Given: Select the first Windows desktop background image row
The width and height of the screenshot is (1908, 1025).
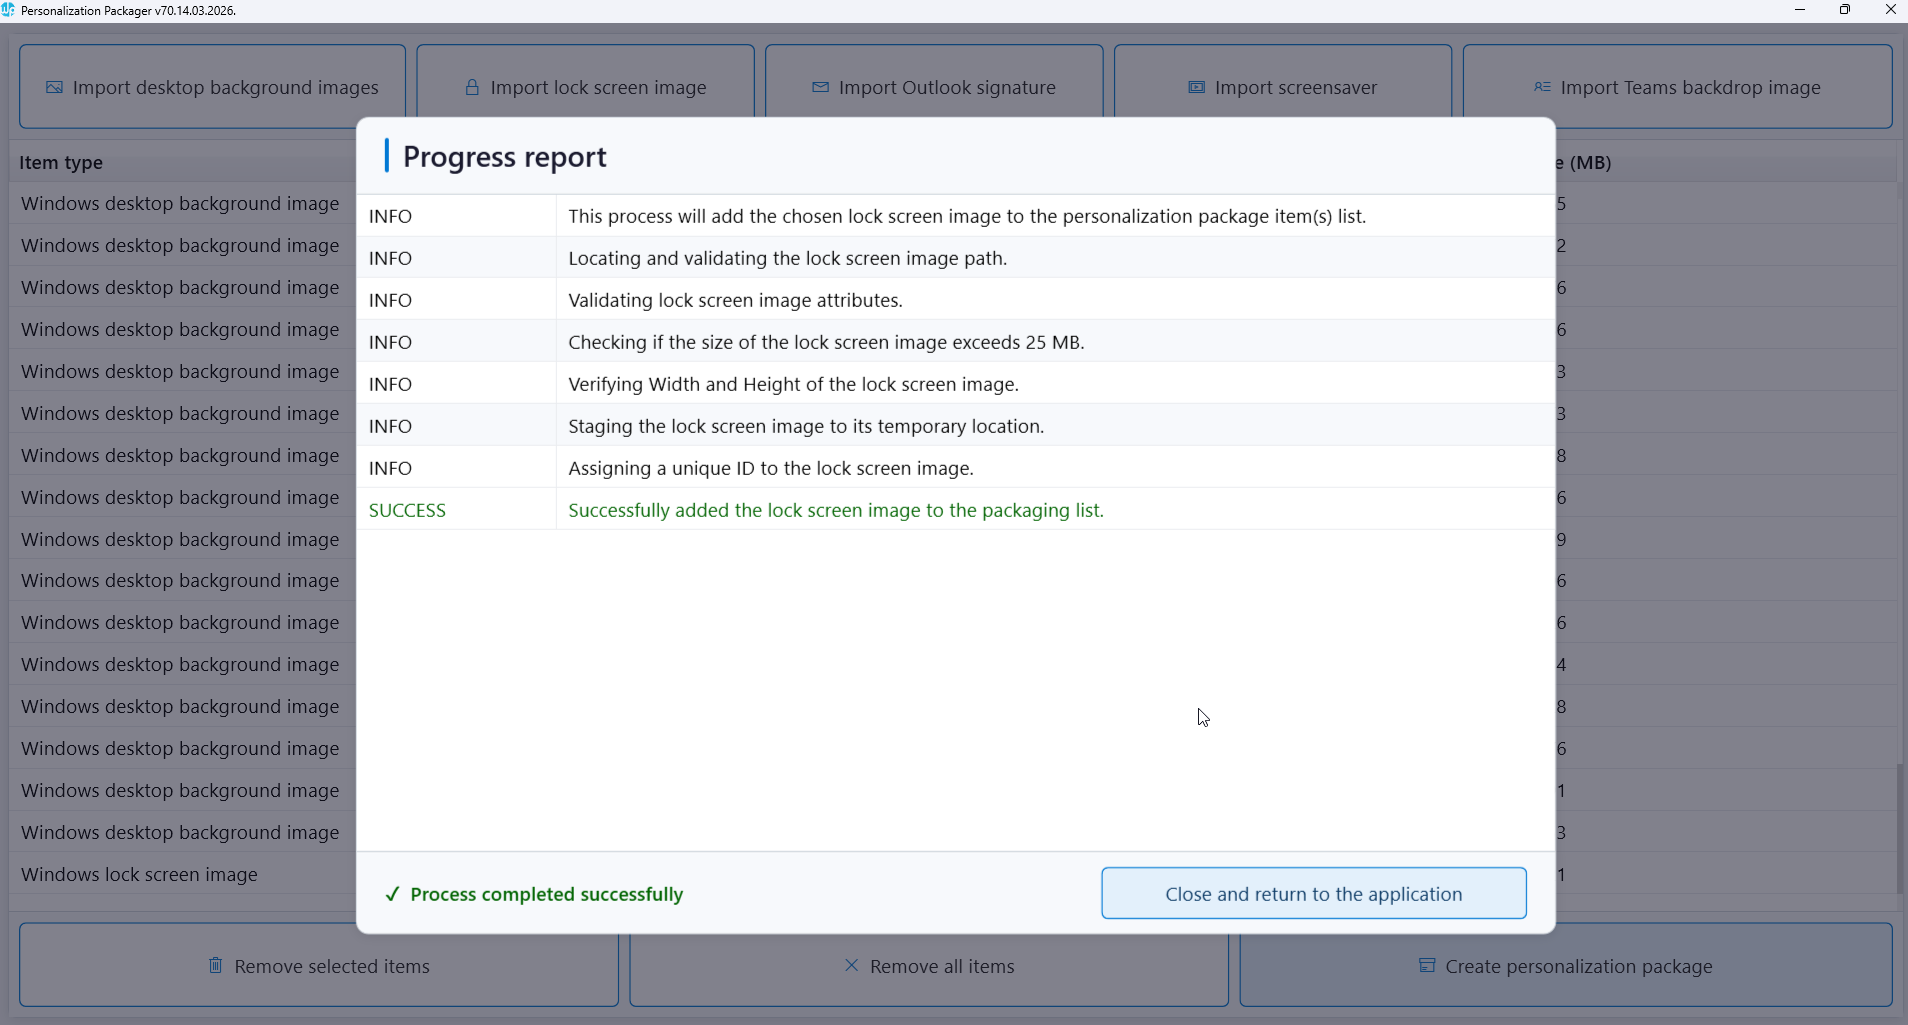Looking at the screenshot, I should [x=180, y=204].
